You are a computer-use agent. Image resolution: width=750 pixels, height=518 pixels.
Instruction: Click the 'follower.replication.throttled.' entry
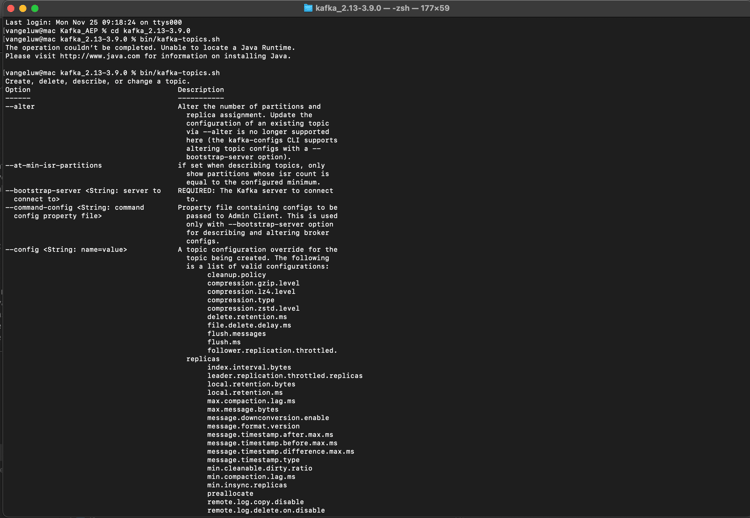272,351
